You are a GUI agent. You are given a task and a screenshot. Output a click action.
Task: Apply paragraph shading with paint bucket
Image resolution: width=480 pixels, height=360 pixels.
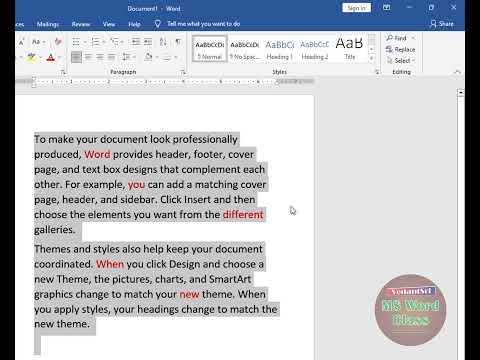pos(149,57)
